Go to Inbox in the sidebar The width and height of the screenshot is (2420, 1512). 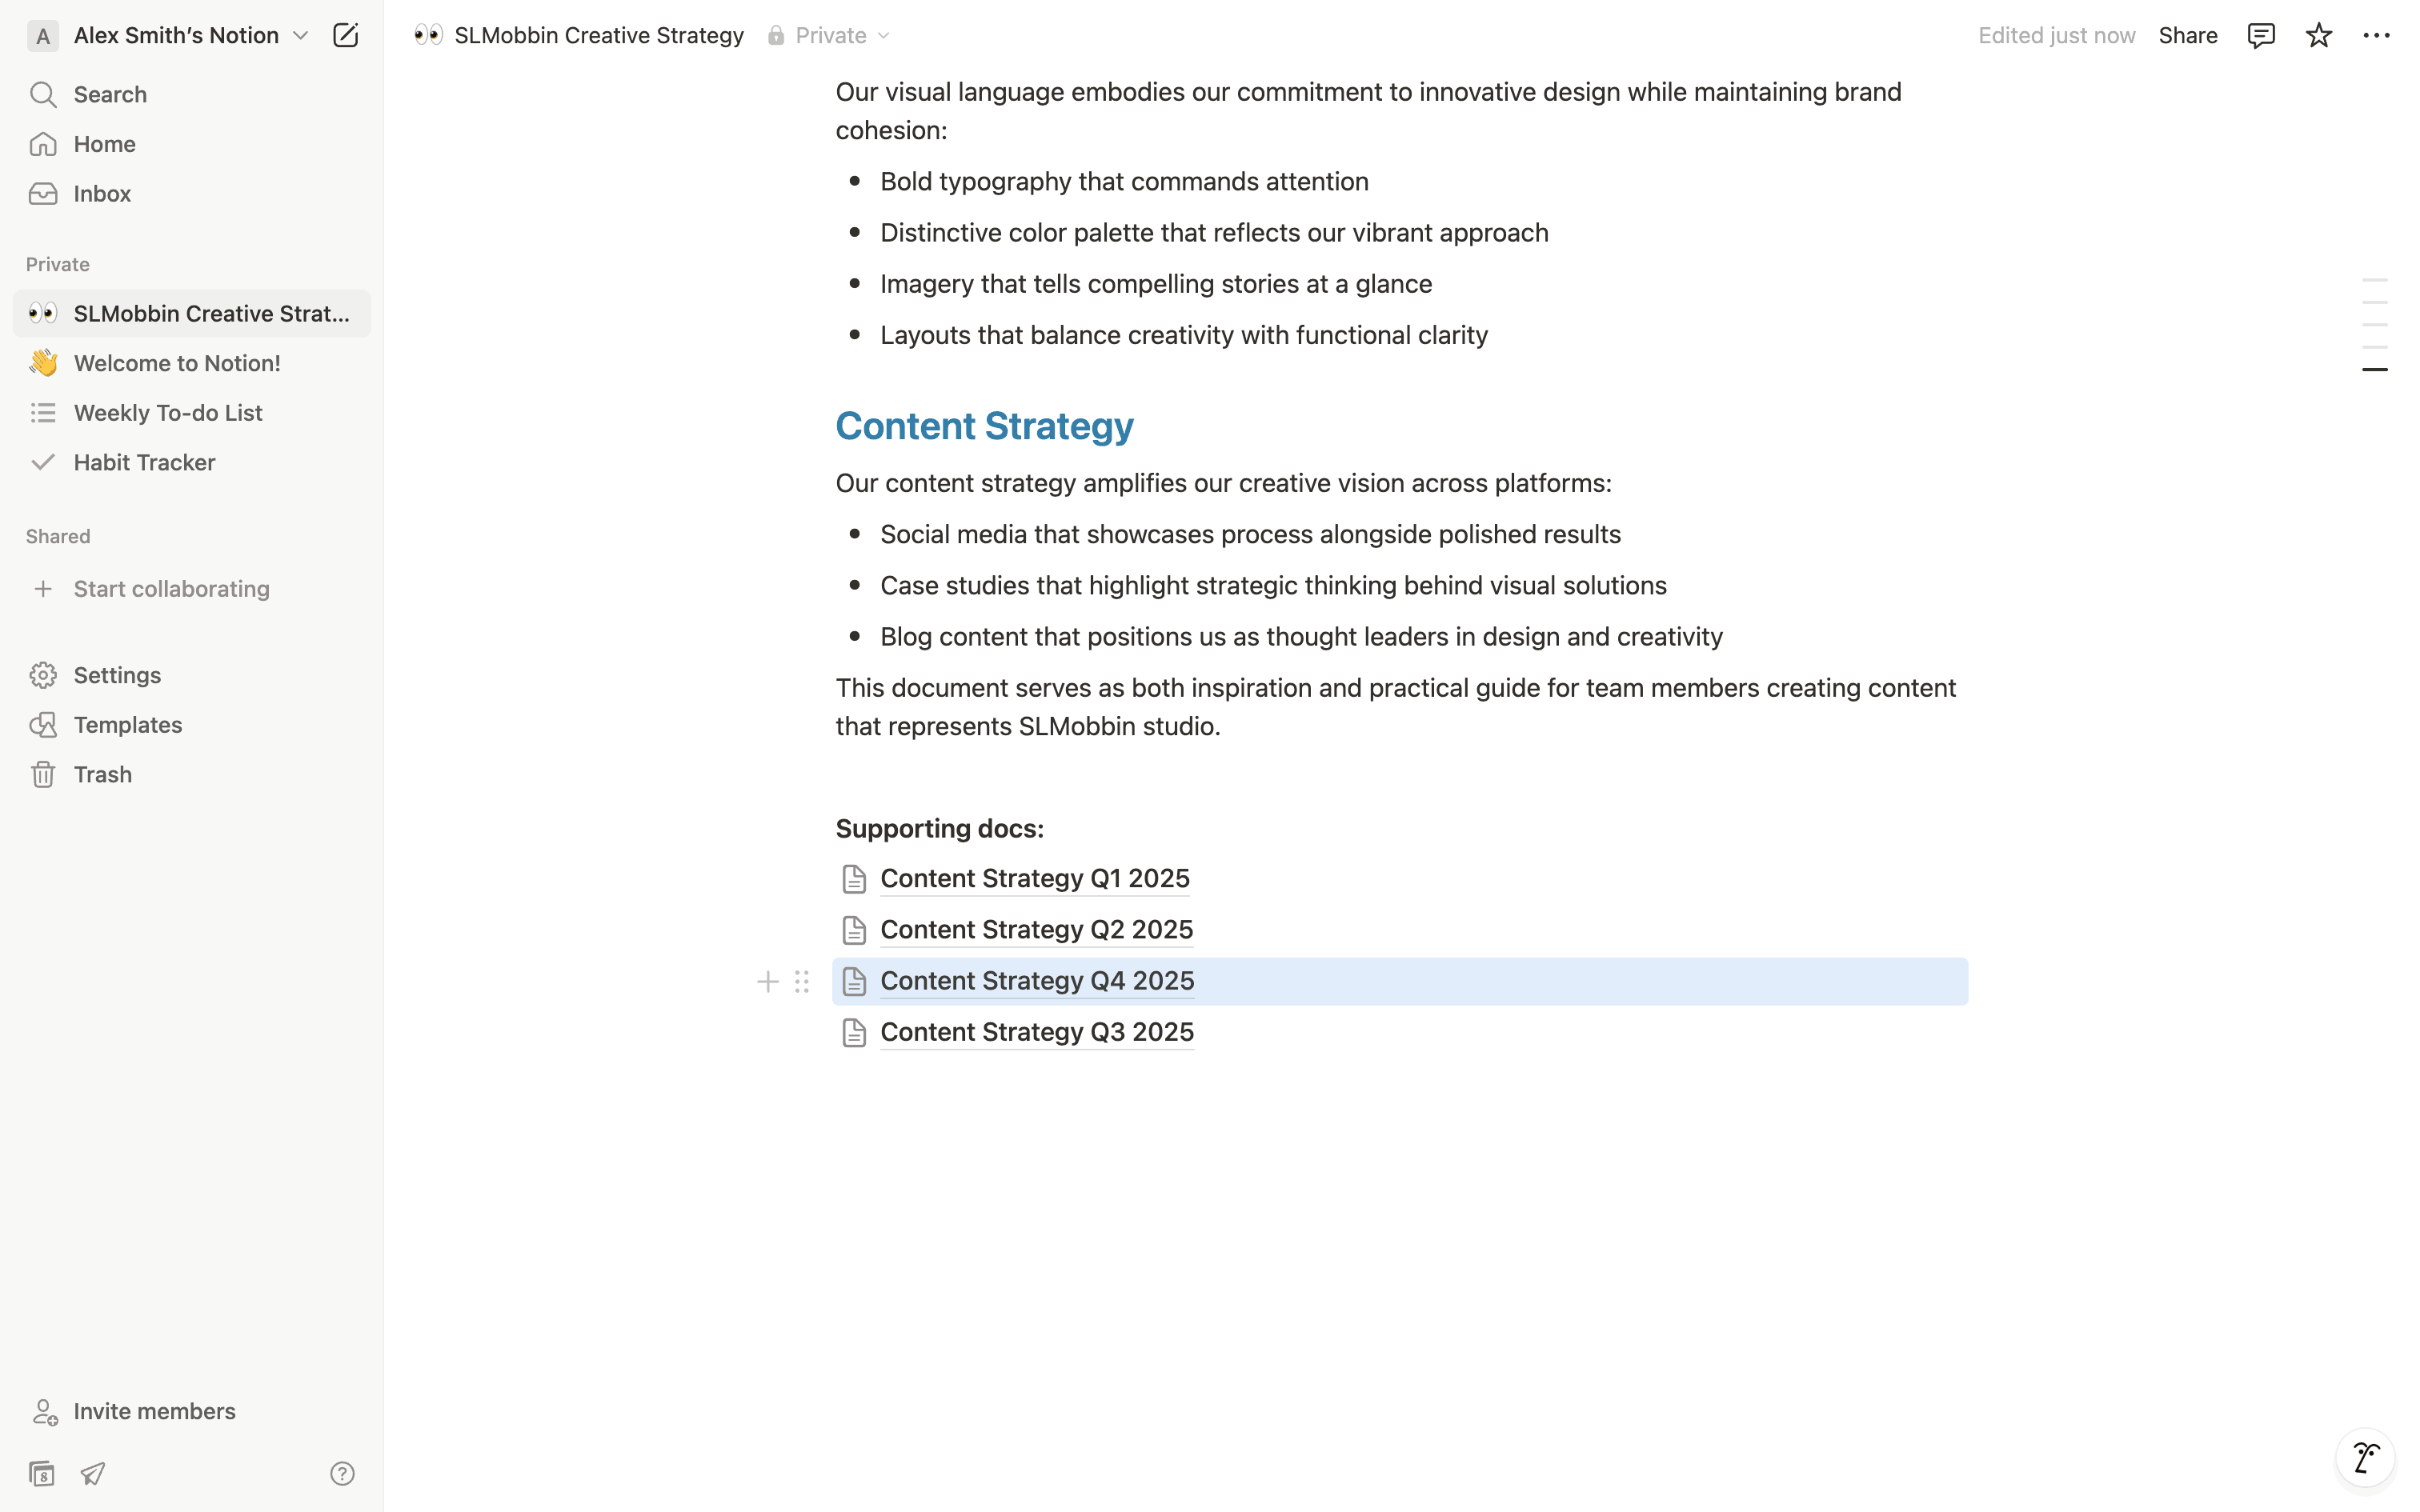102,194
